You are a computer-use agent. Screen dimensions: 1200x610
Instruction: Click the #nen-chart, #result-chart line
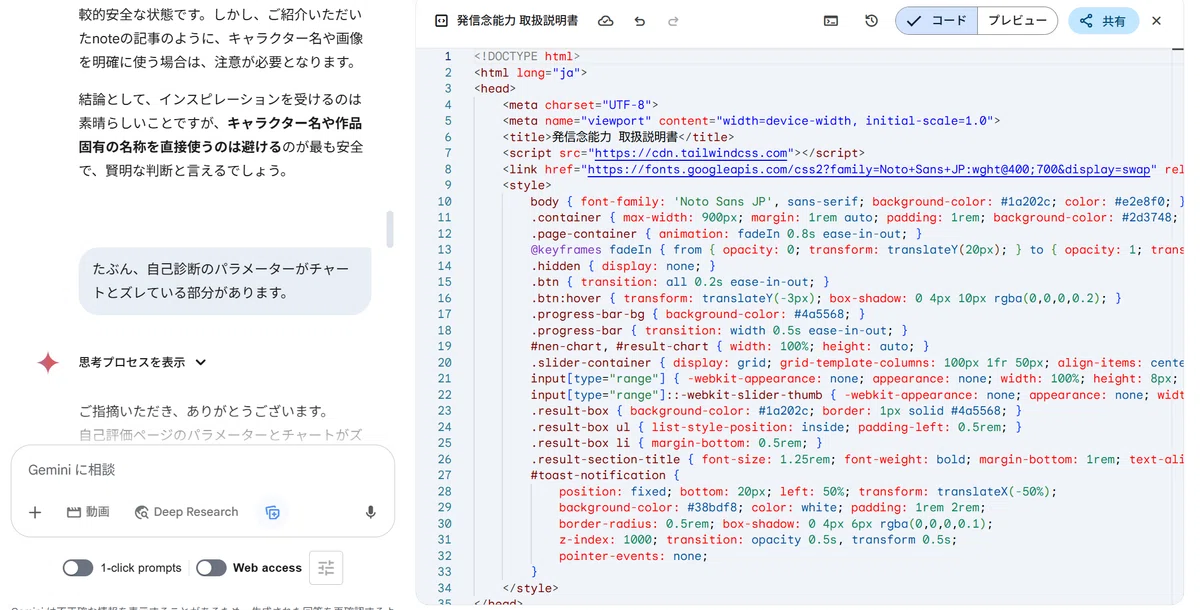(730, 346)
